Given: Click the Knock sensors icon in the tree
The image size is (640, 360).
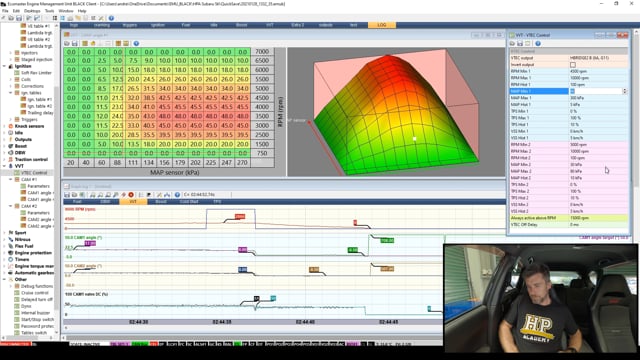Looking at the screenshot, I should 11,126.
